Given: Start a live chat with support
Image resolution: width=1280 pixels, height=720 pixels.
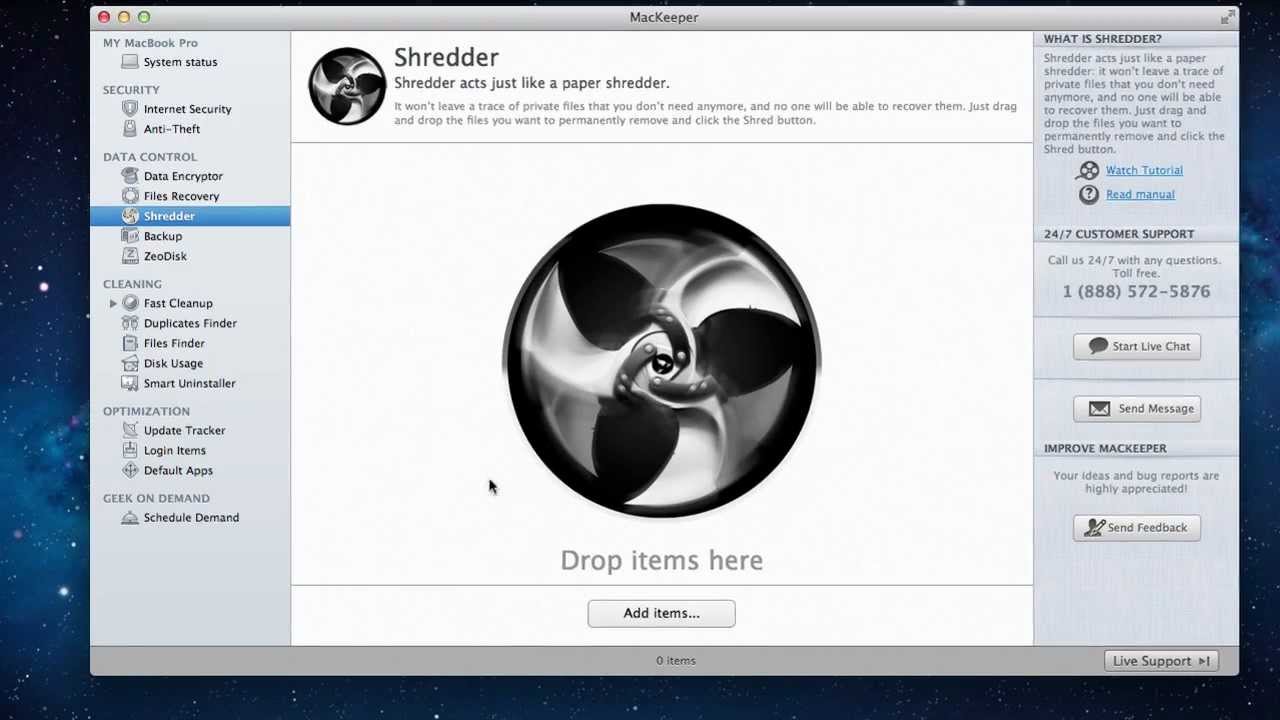Looking at the screenshot, I should click(1137, 346).
